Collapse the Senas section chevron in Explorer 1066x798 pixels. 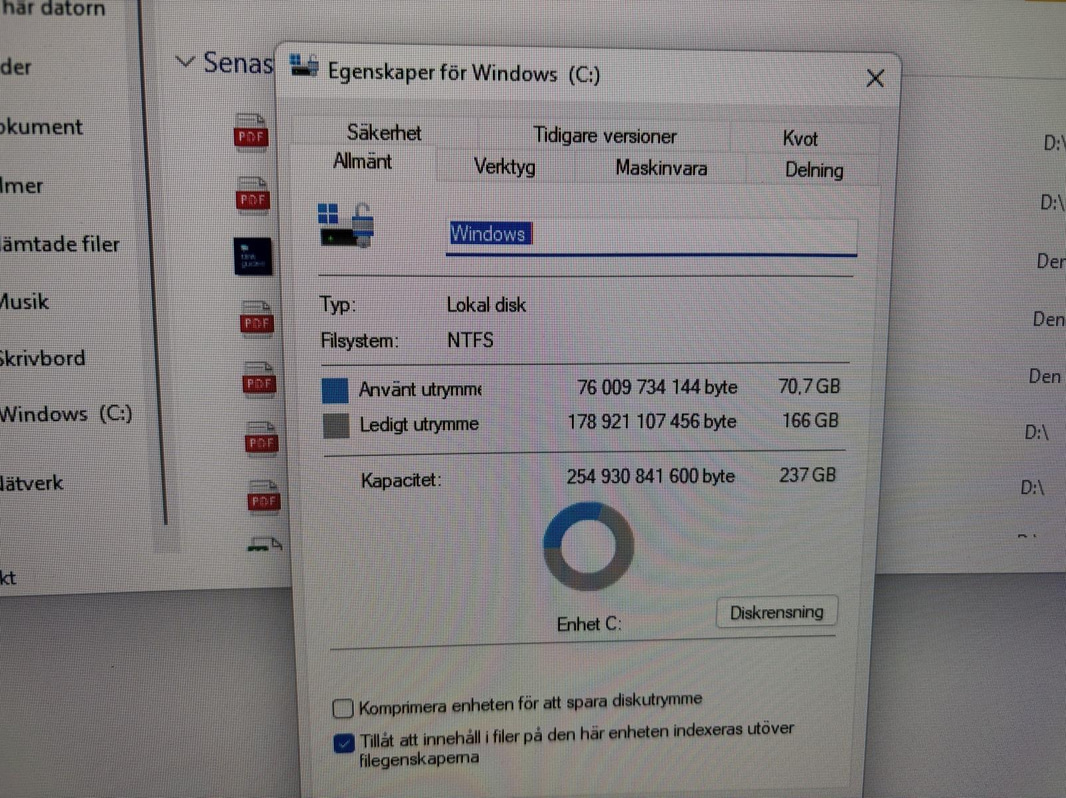(x=184, y=62)
